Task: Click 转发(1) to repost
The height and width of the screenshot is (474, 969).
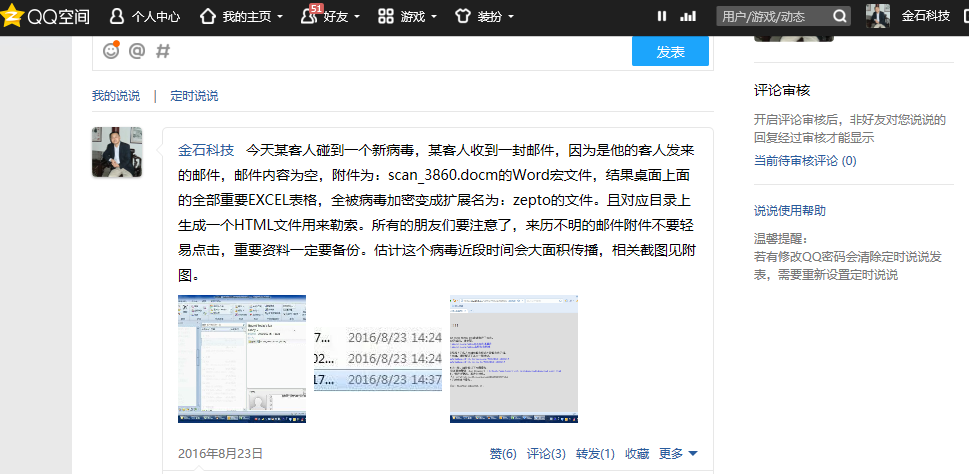Action: 595,454
